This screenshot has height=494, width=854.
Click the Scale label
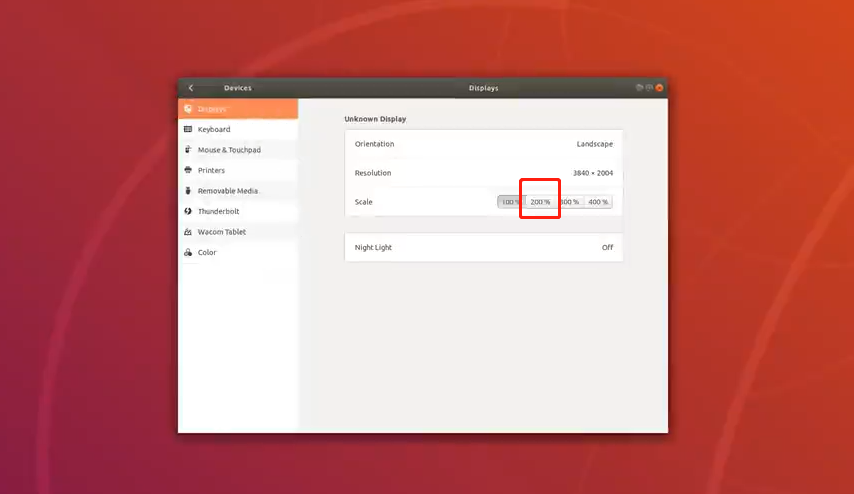pos(363,202)
